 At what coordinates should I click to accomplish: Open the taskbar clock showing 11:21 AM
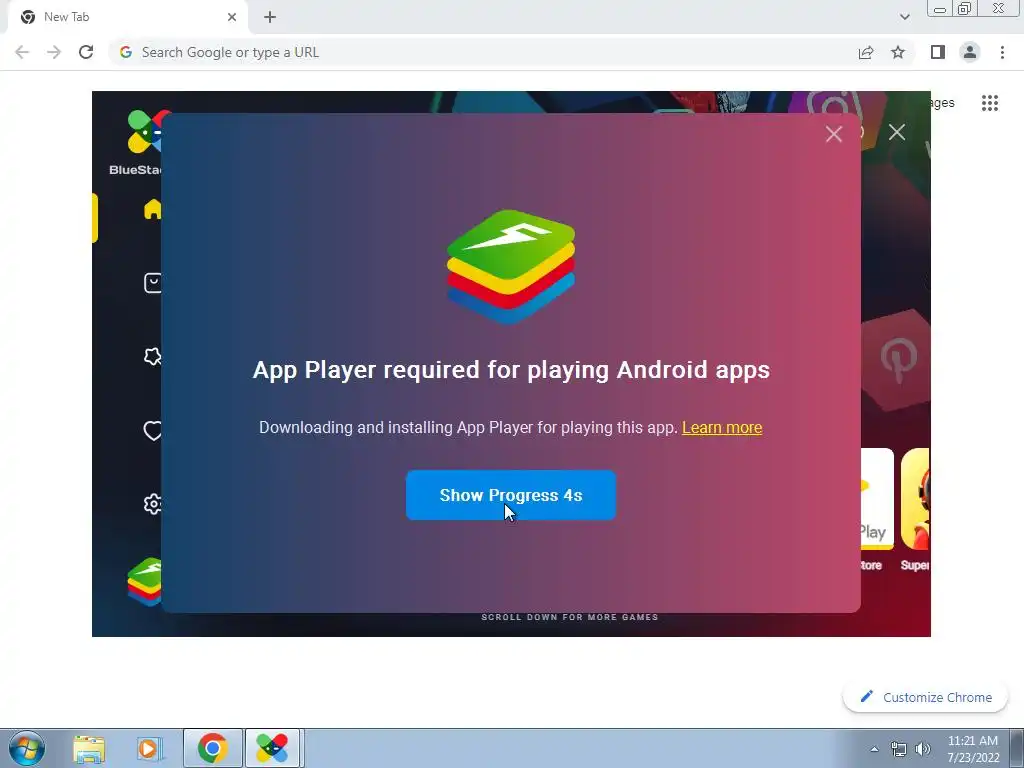pos(972,749)
